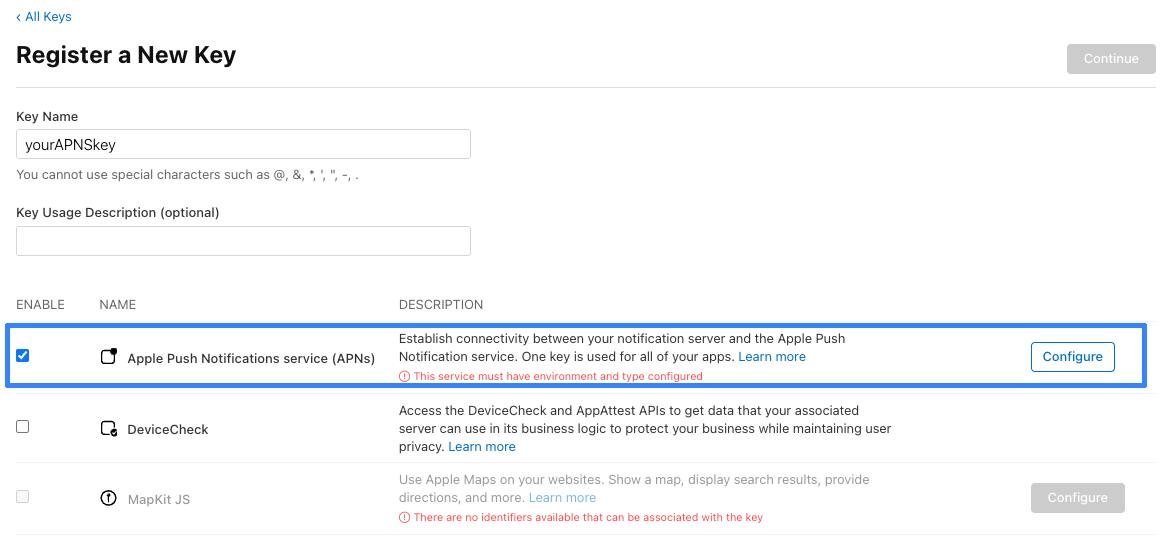Click the Key Usage Description field
This screenshot has height=540, width=1171.
coord(243,241)
